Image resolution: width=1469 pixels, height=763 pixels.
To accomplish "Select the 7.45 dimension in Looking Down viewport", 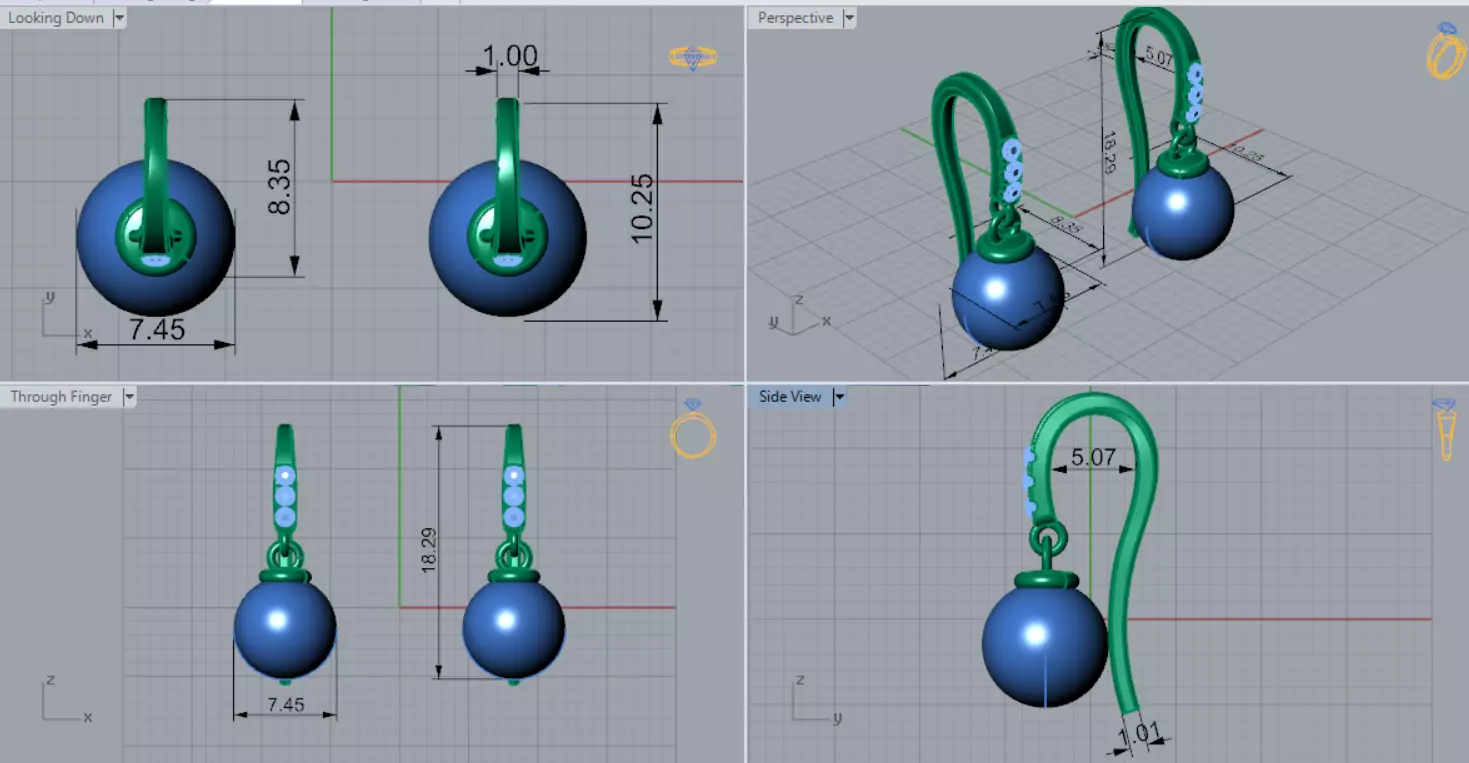I will pyautogui.click(x=157, y=329).
